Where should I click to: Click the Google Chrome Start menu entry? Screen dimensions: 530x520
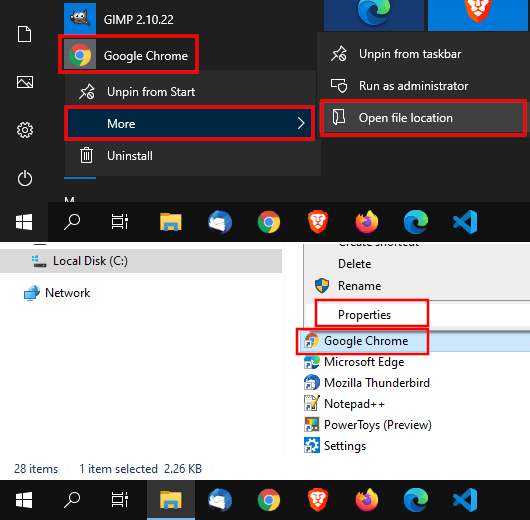(128, 55)
